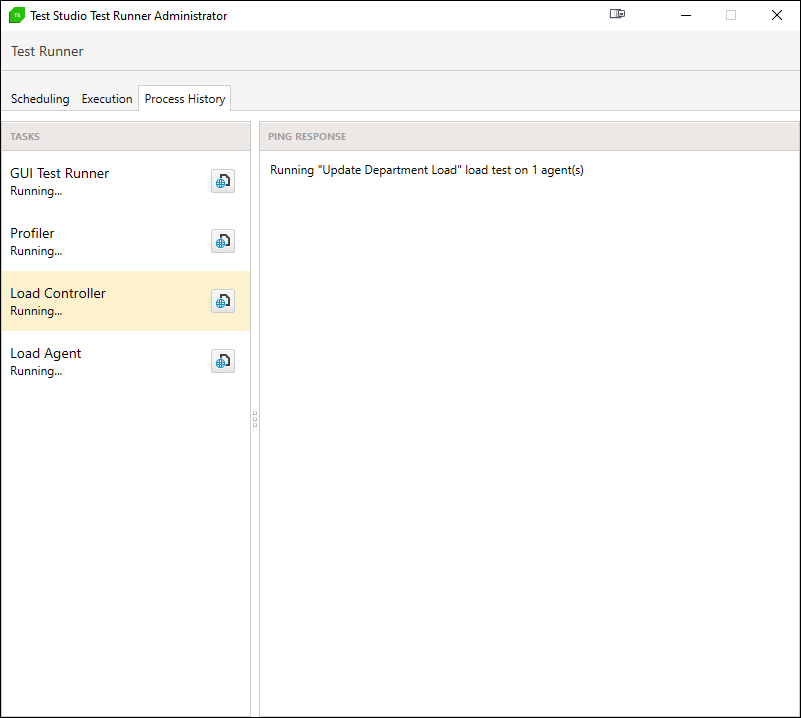Ping the Load Agent task

click(x=223, y=361)
